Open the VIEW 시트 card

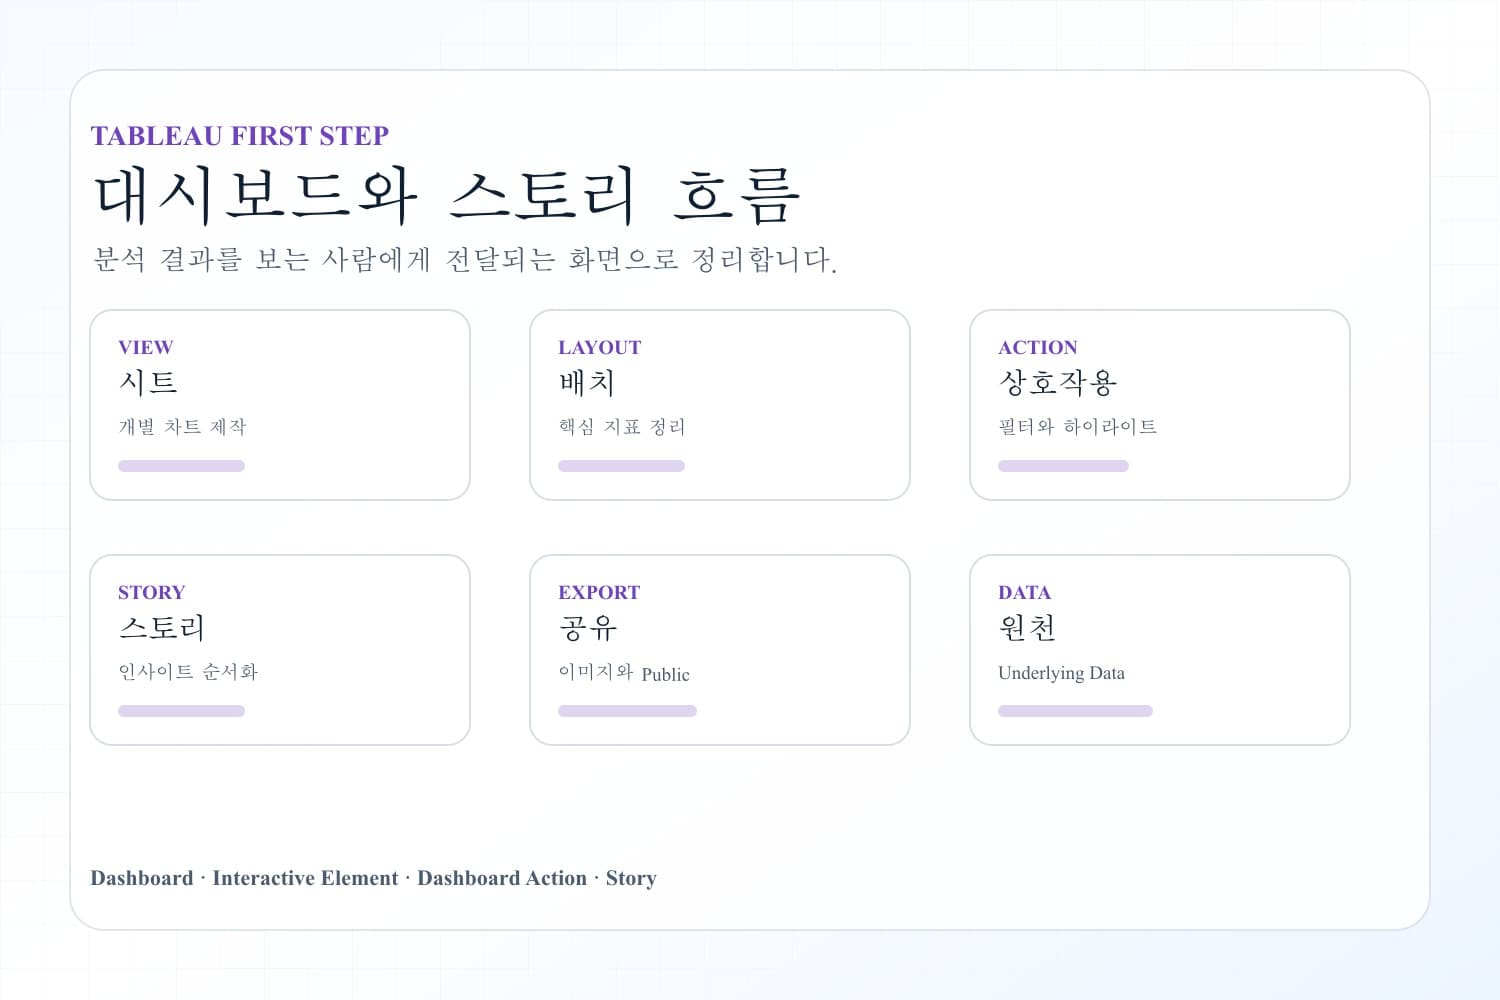(280, 405)
